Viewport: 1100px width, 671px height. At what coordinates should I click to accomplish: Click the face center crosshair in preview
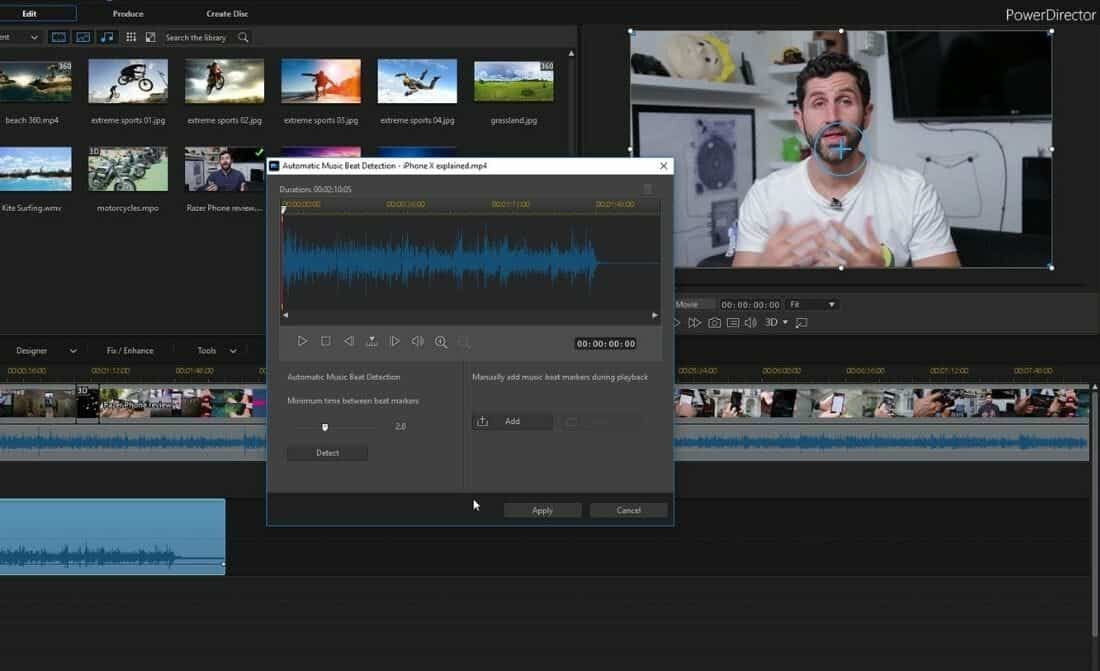pos(840,148)
